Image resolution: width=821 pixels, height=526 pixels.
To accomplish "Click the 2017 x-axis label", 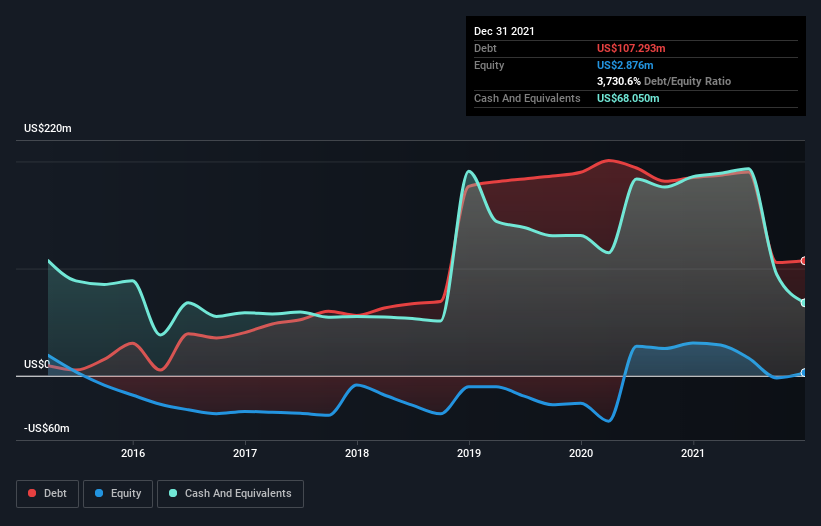I will (245, 453).
